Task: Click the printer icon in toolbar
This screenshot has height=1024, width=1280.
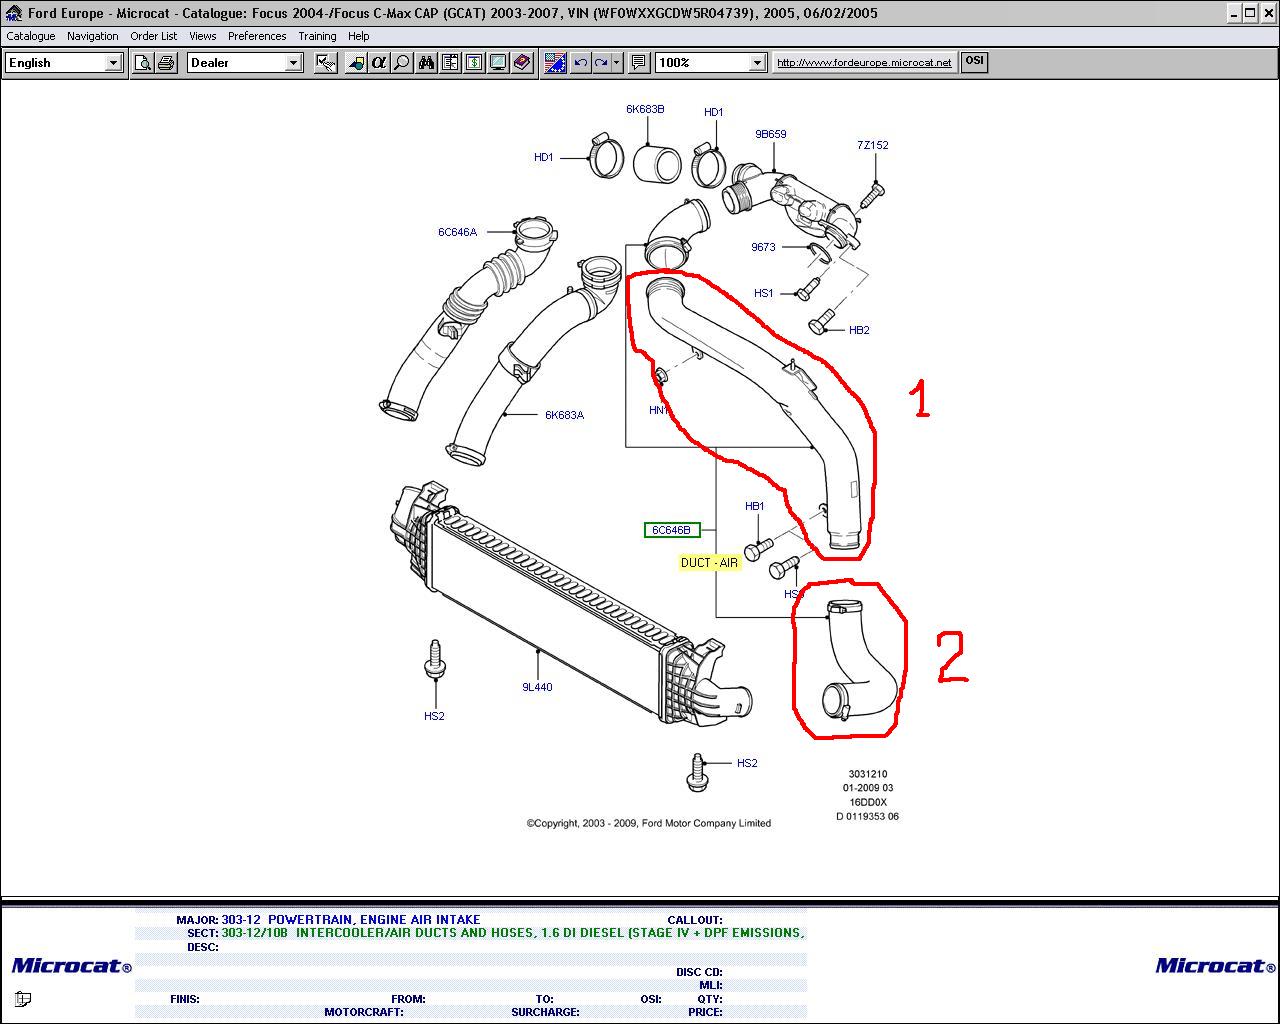Action: (x=165, y=63)
